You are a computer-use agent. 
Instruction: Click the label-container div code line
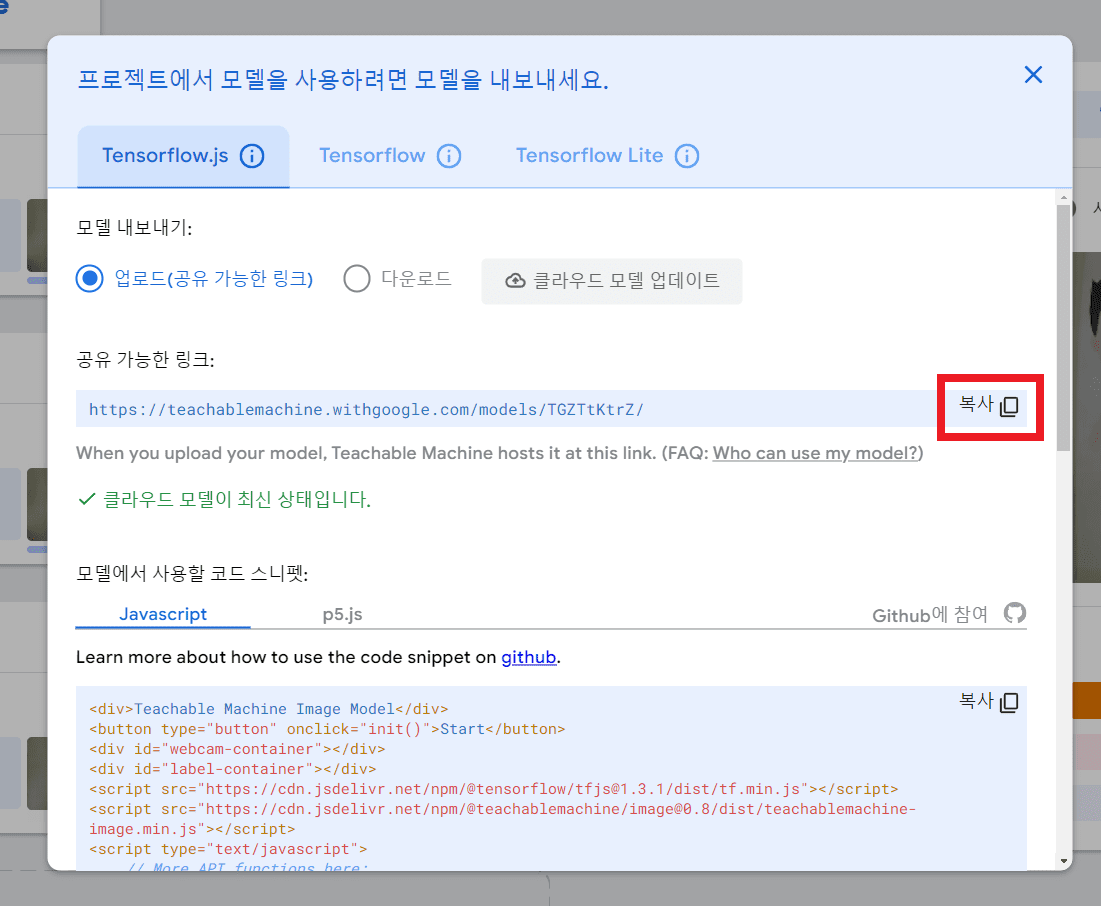click(x=232, y=769)
